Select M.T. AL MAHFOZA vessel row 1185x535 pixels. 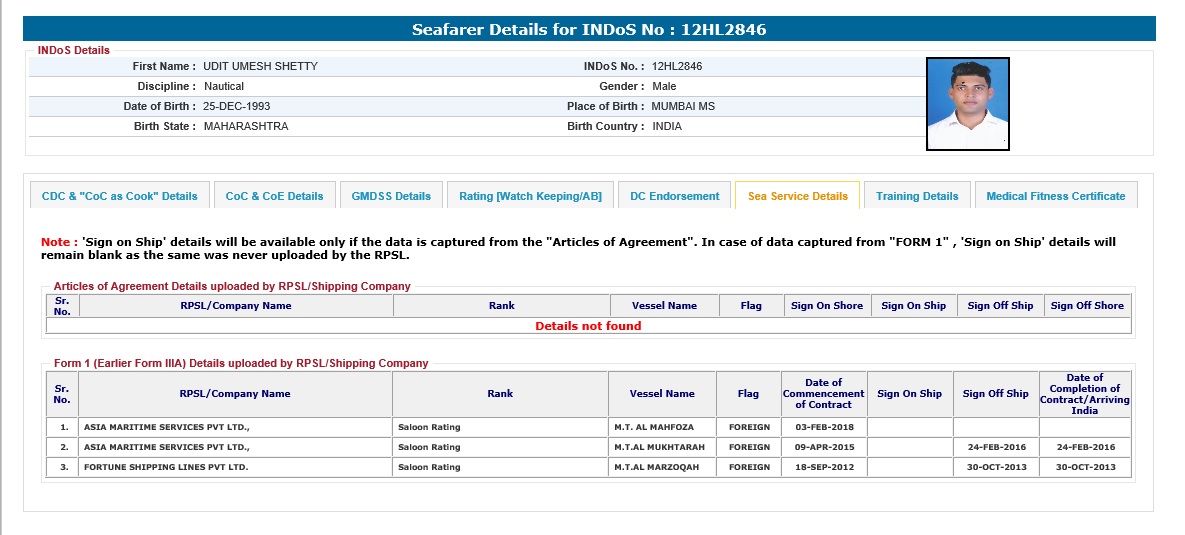[x=661, y=427]
